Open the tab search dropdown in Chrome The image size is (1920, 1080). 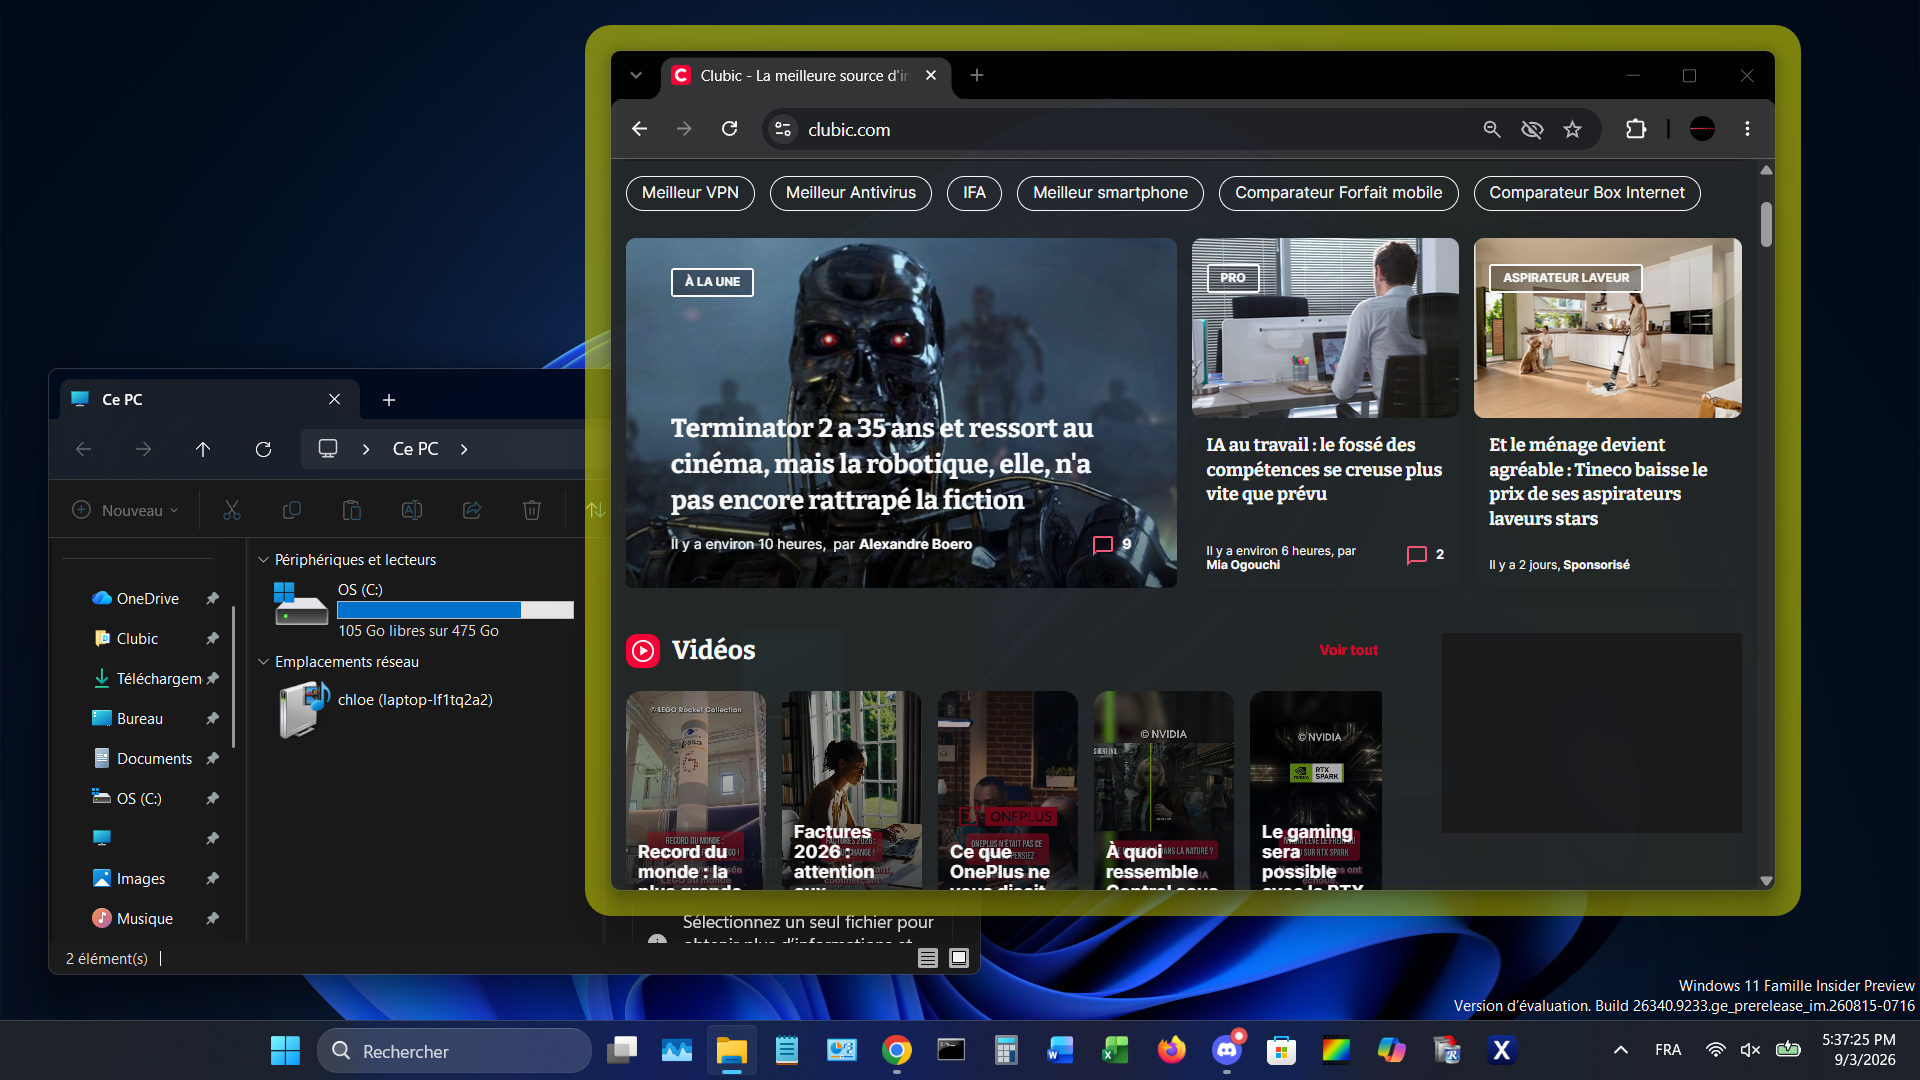(636, 75)
